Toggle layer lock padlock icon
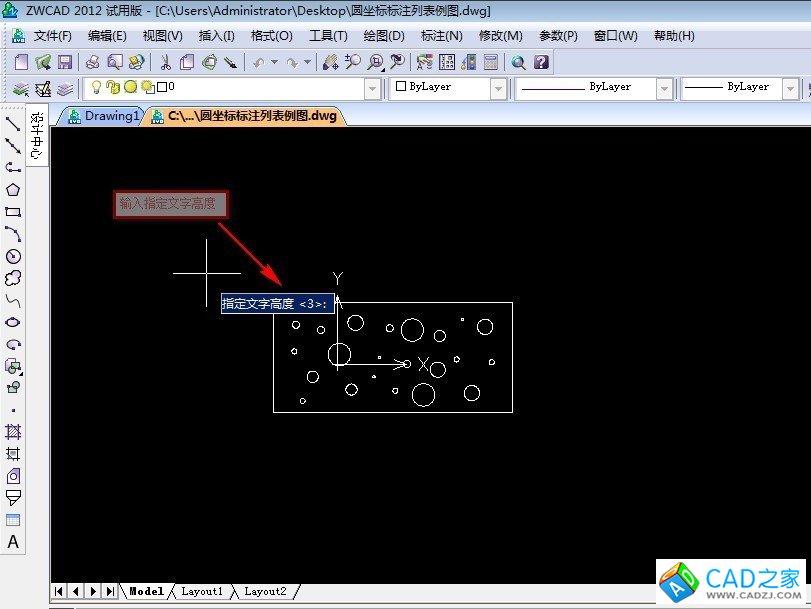 click(x=113, y=88)
